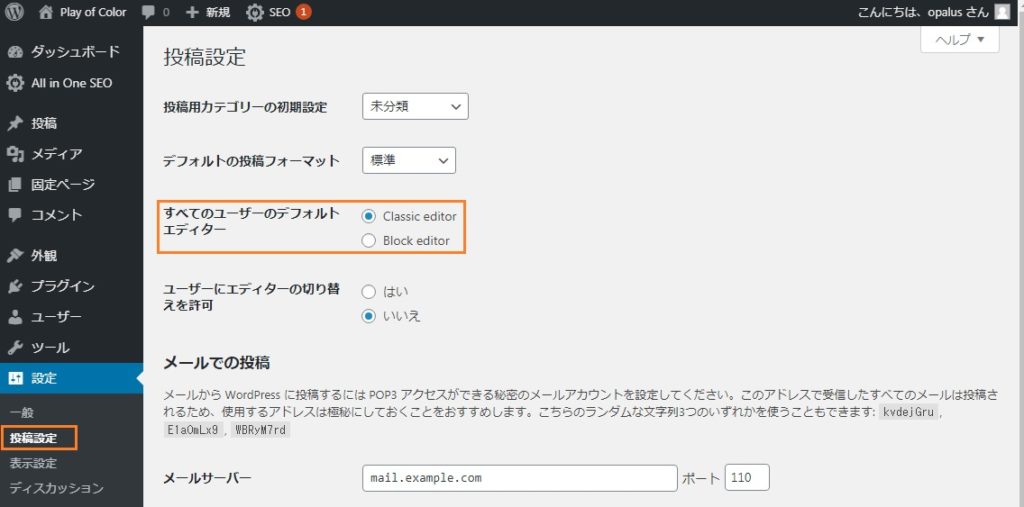Open the 未分類 category dropdown
This screenshot has height=507, width=1024.
pos(415,106)
